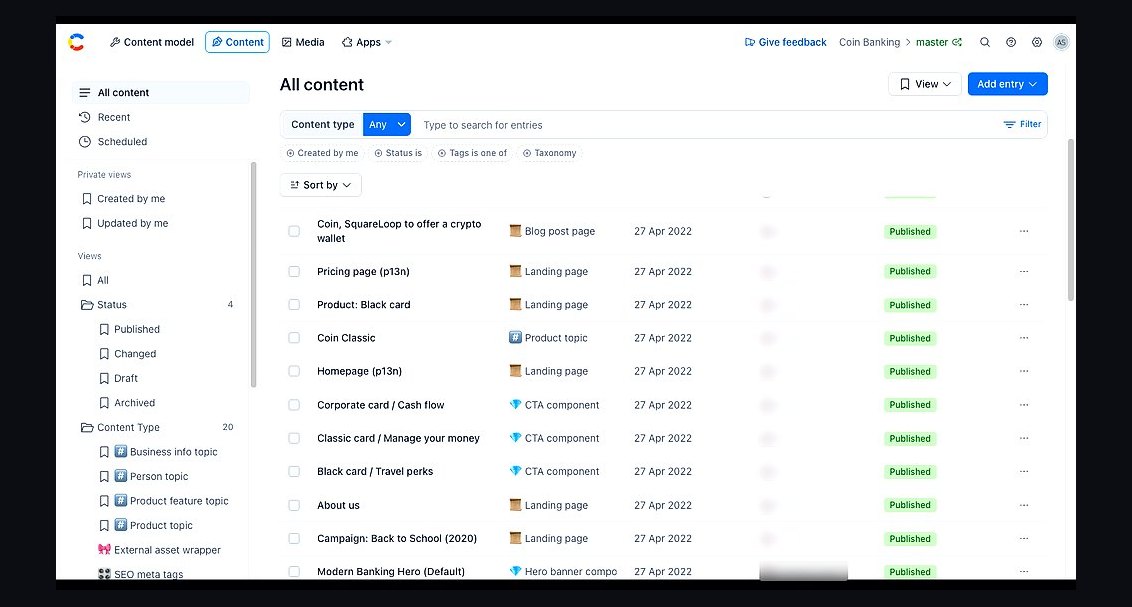The image size is (1132, 607).
Task: Click the Content Type folder icon
Action: (x=87, y=427)
